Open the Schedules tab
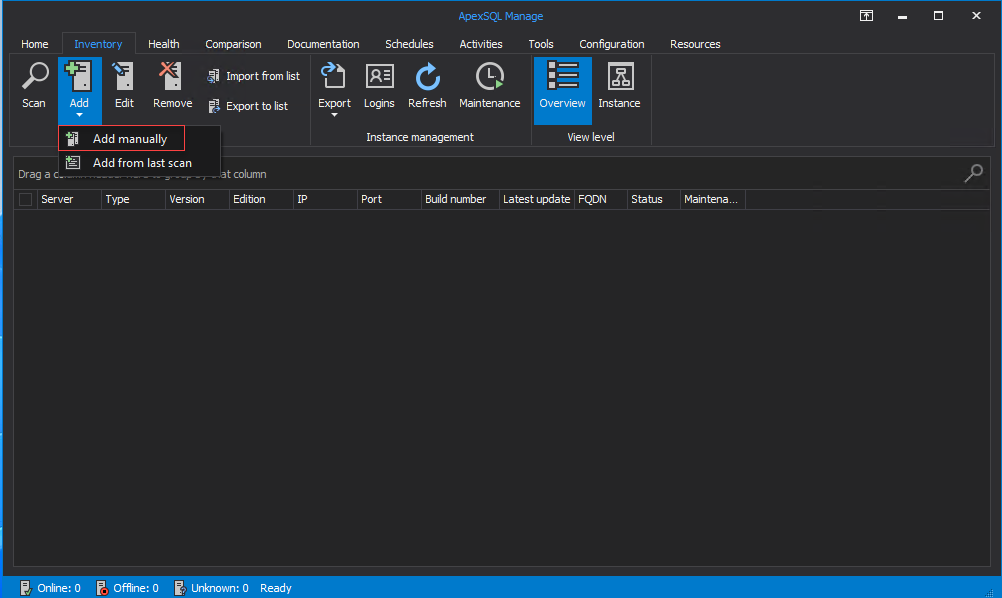Screen dimensions: 1002x598 coord(409,44)
